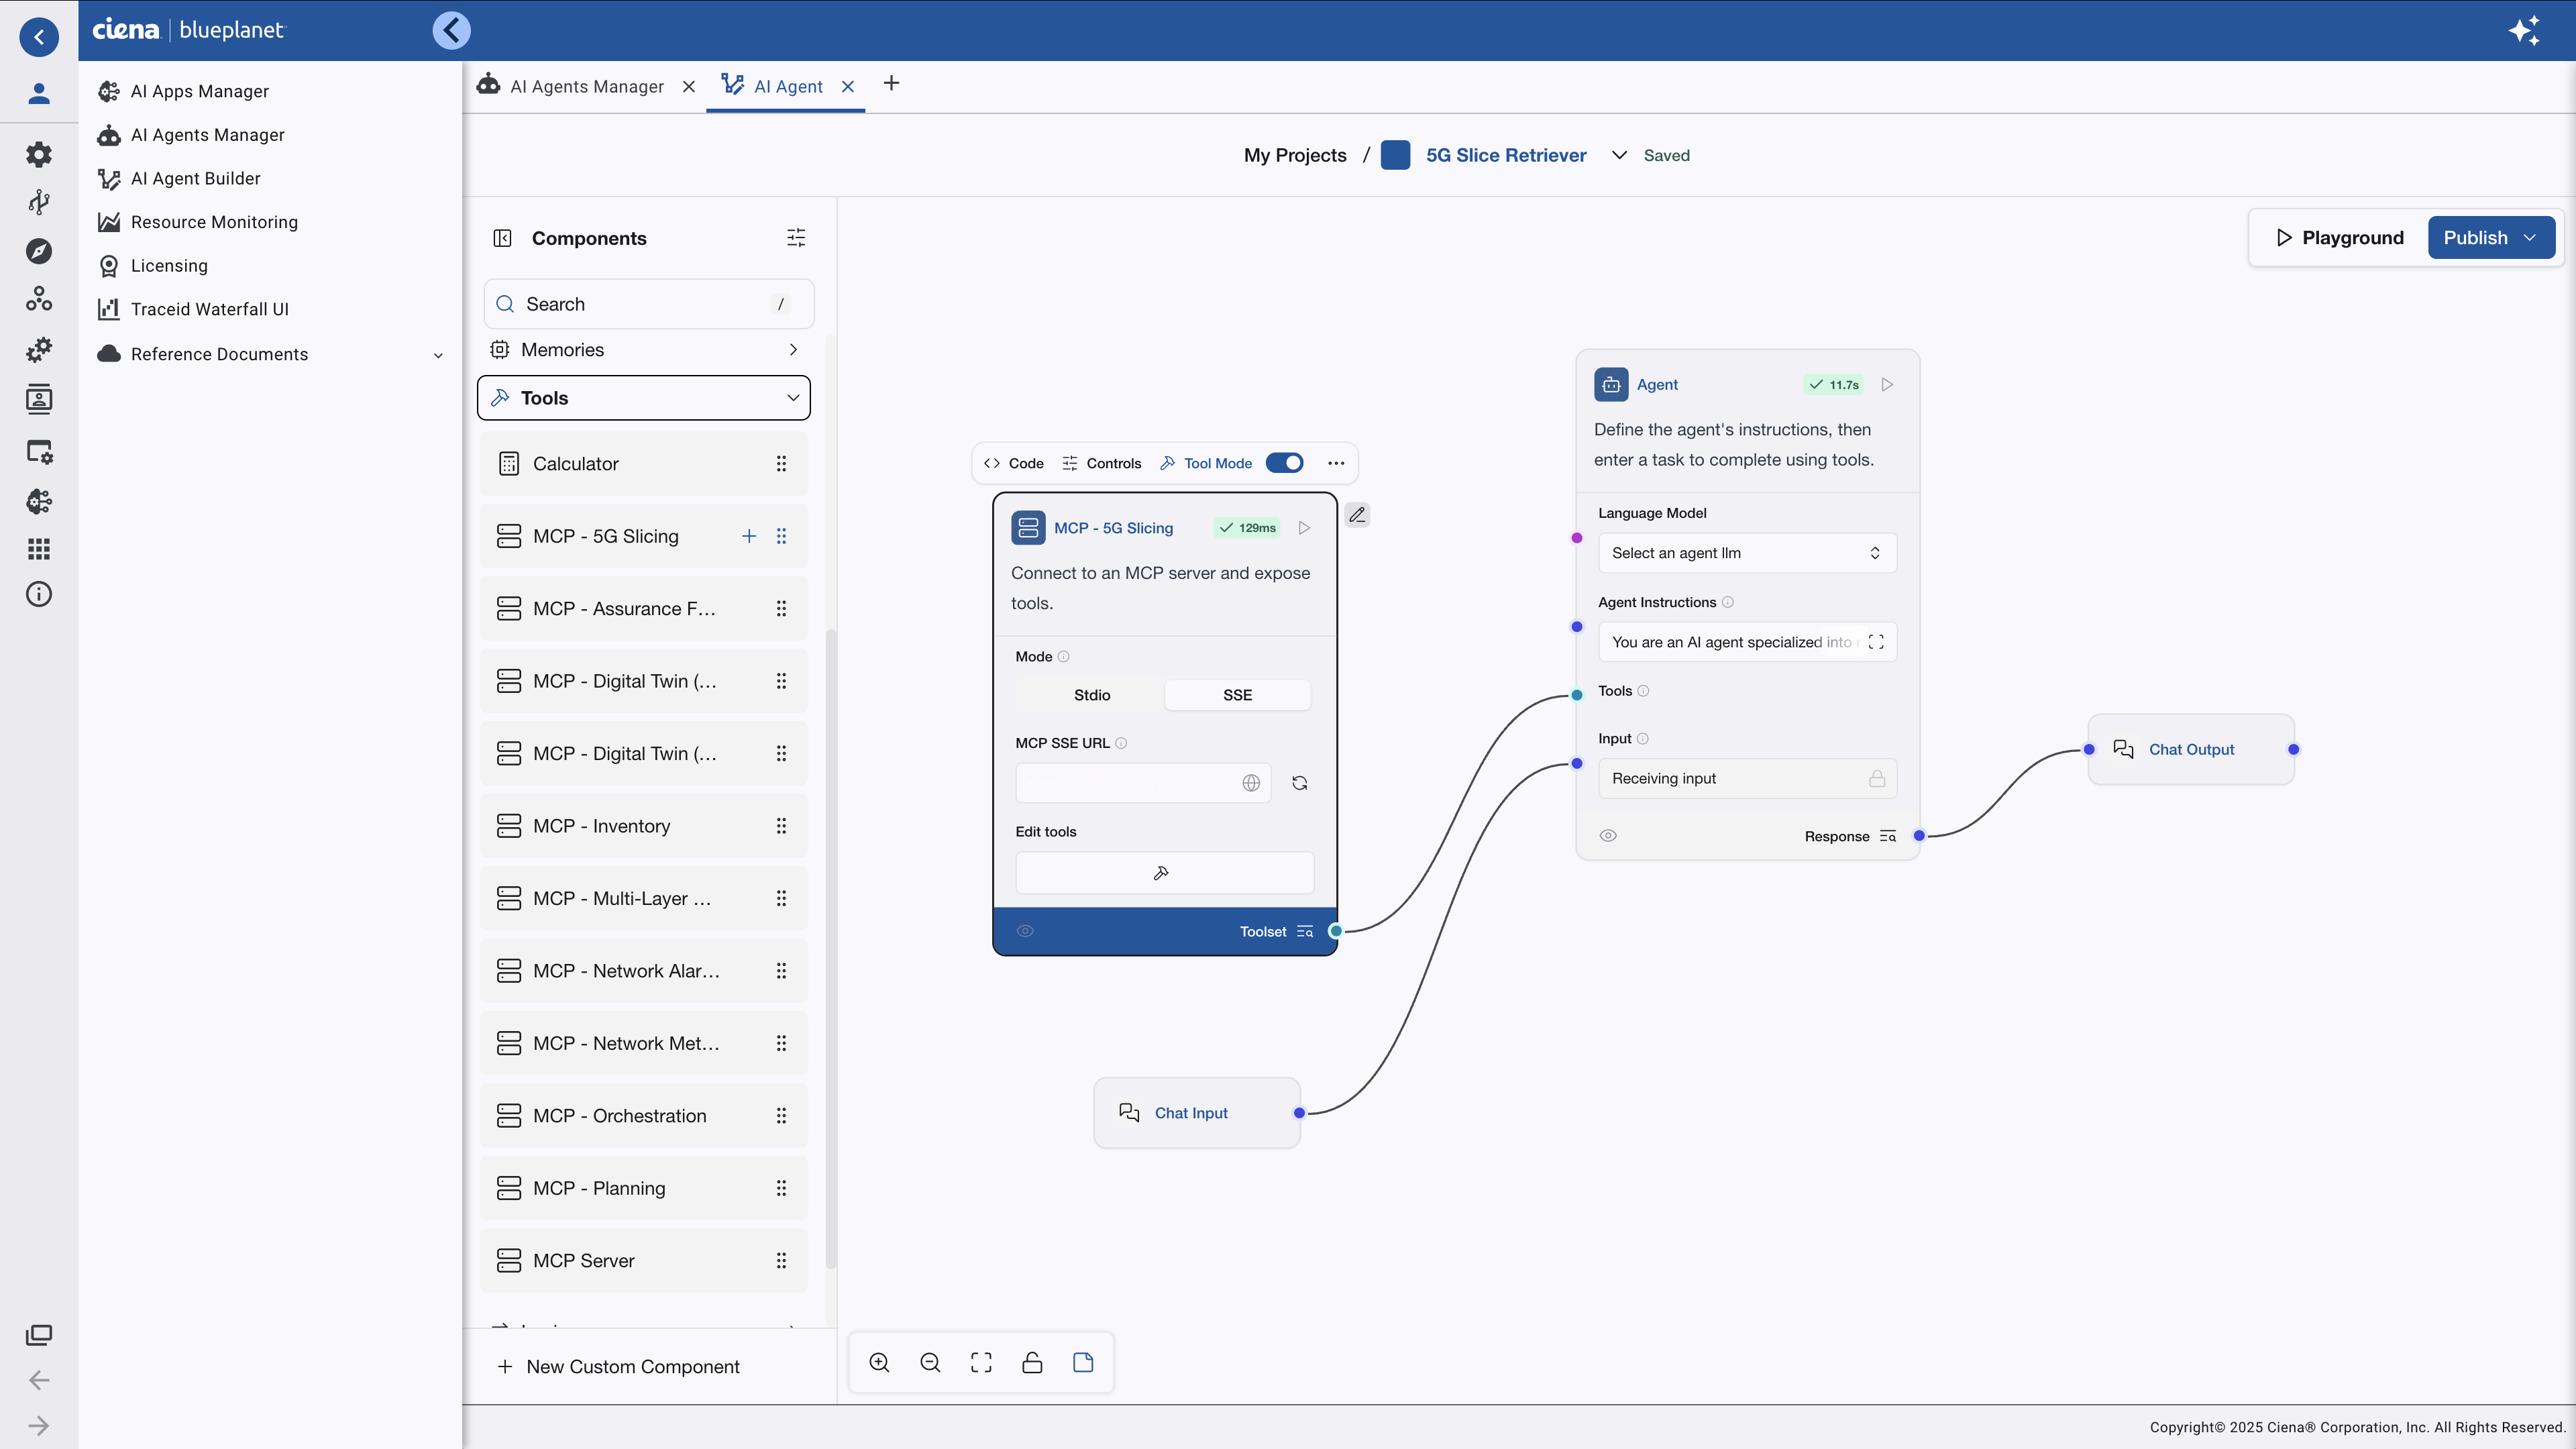Click Toolset output inspect icon
The height and width of the screenshot is (1449, 2576).
tap(1305, 932)
